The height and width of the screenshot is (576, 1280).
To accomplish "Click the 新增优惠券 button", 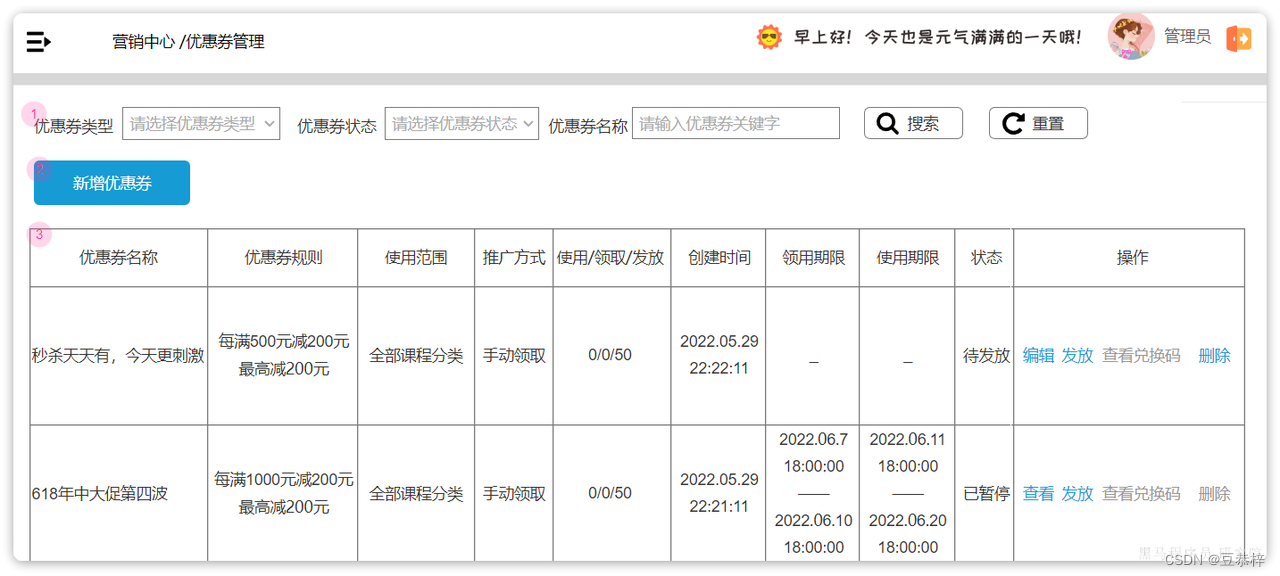I will [112, 183].
